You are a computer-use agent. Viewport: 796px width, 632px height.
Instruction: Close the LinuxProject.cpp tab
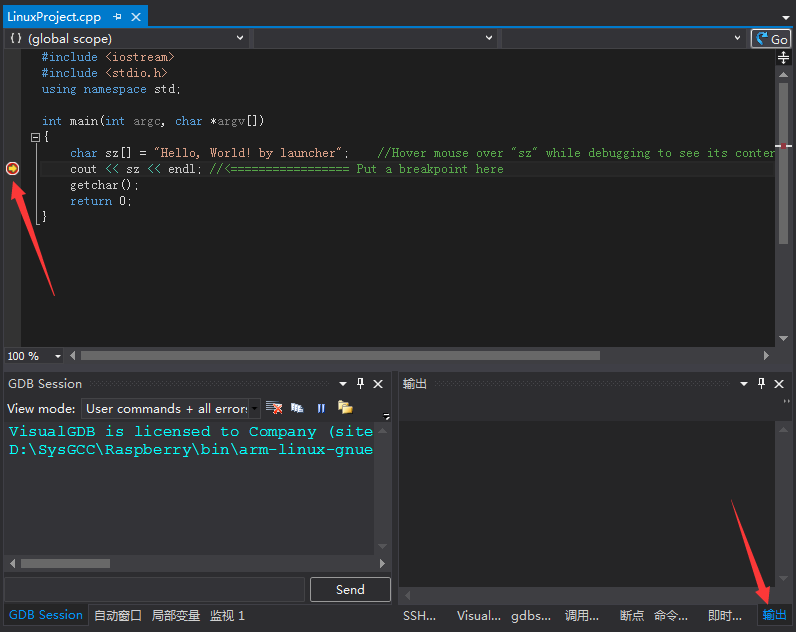tap(135, 17)
